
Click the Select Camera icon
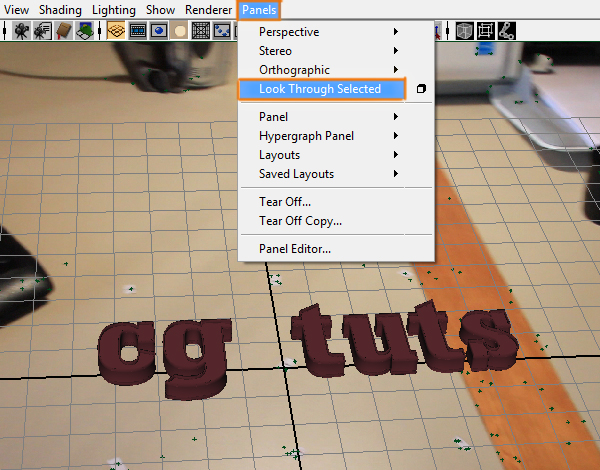coord(21,31)
